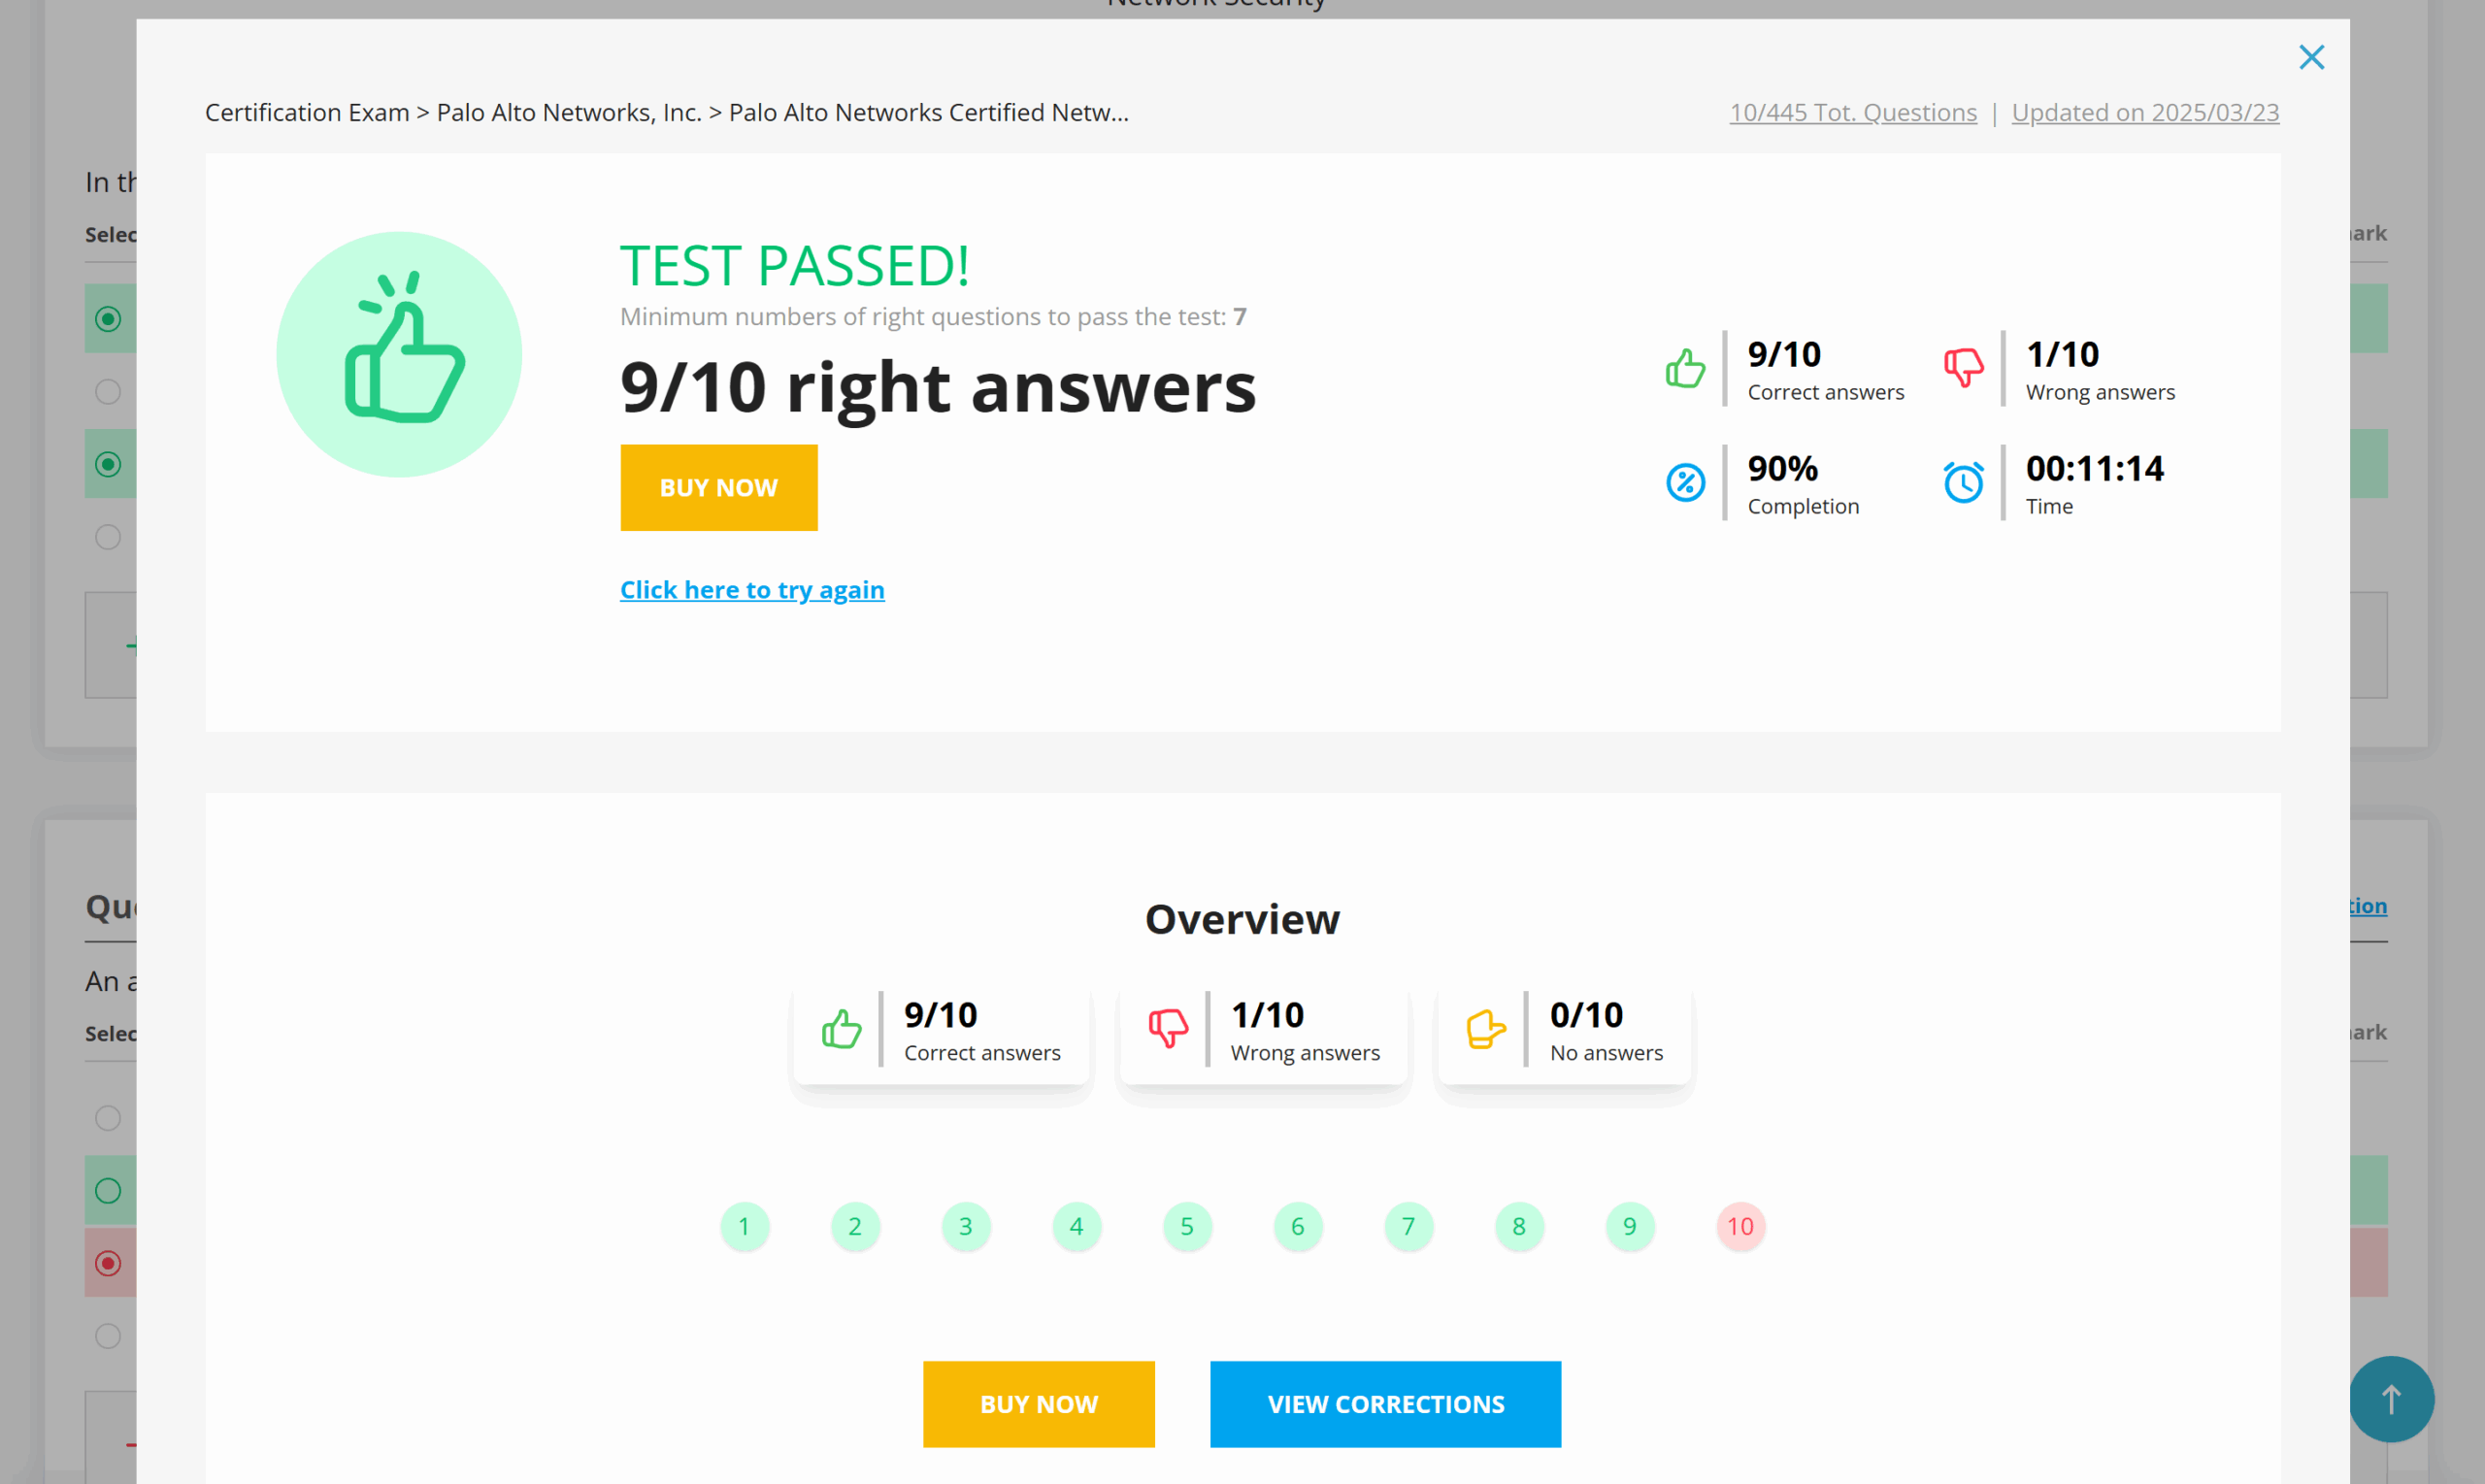Click the top BUY NOW button
The height and width of the screenshot is (1484, 2485).
coord(718,488)
